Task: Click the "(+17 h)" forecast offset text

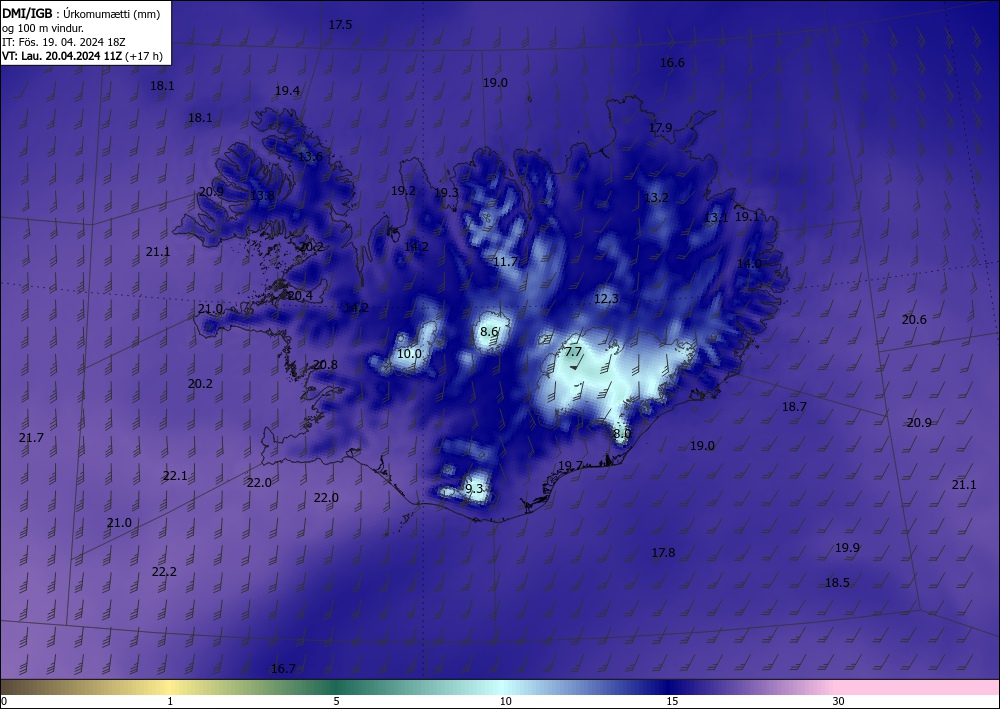Action: coord(143,56)
